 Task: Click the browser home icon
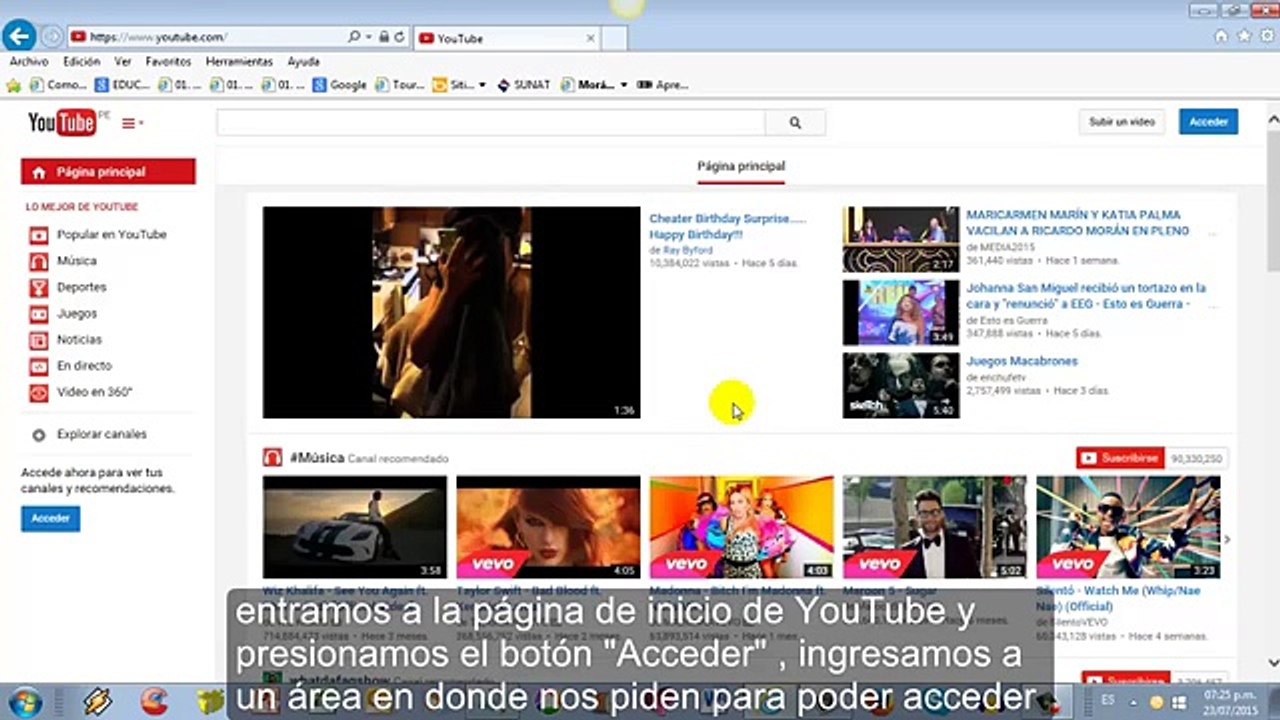point(1221,36)
